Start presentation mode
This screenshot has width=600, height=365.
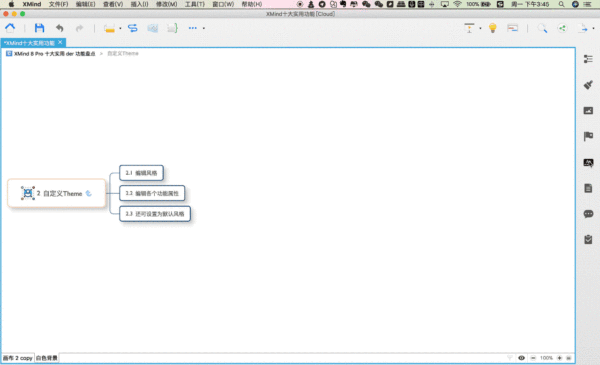(469, 28)
